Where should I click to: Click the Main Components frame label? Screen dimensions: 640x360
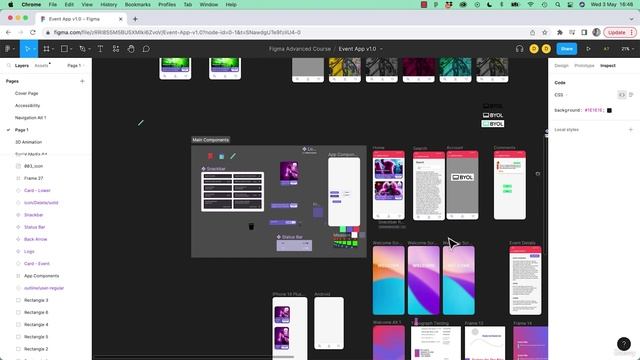[211, 140]
